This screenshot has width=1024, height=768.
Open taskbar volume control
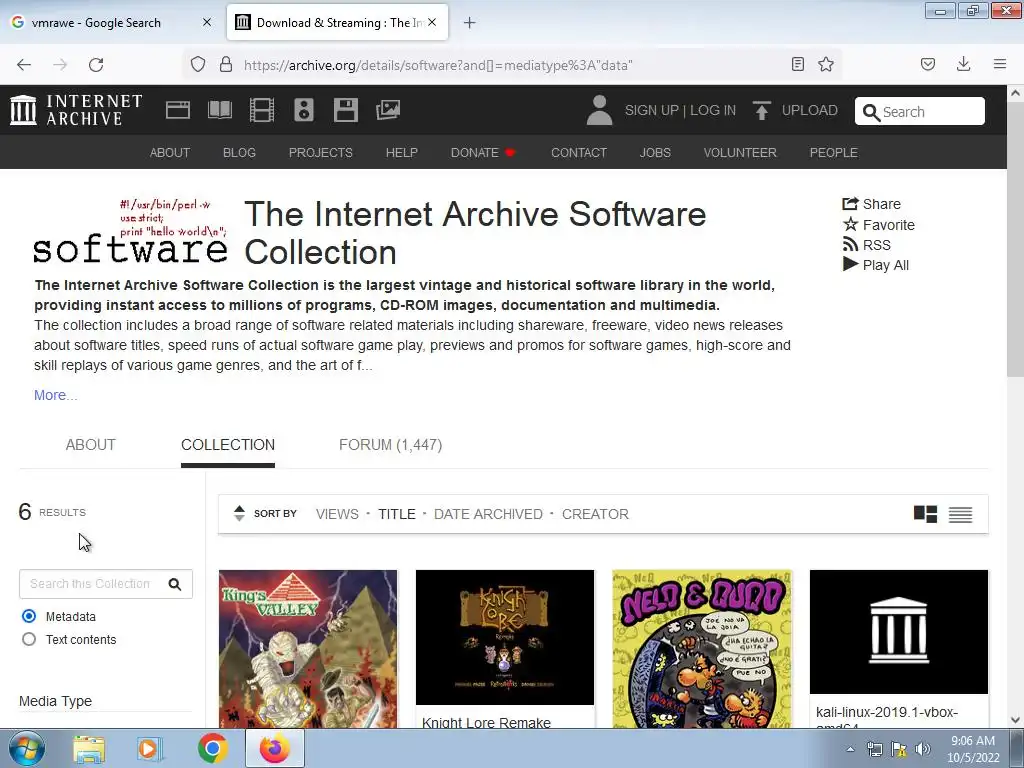click(923, 749)
